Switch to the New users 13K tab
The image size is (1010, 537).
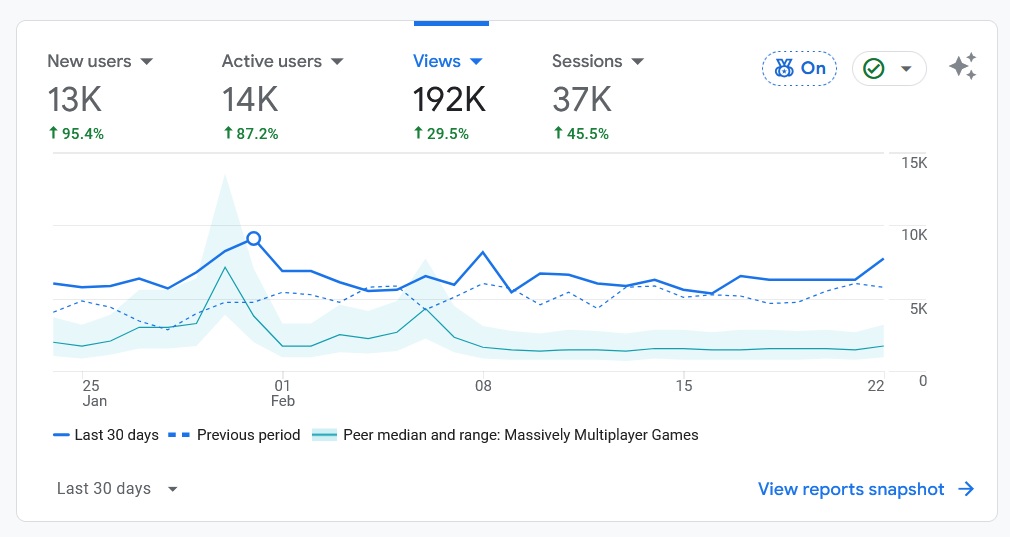click(75, 99)
